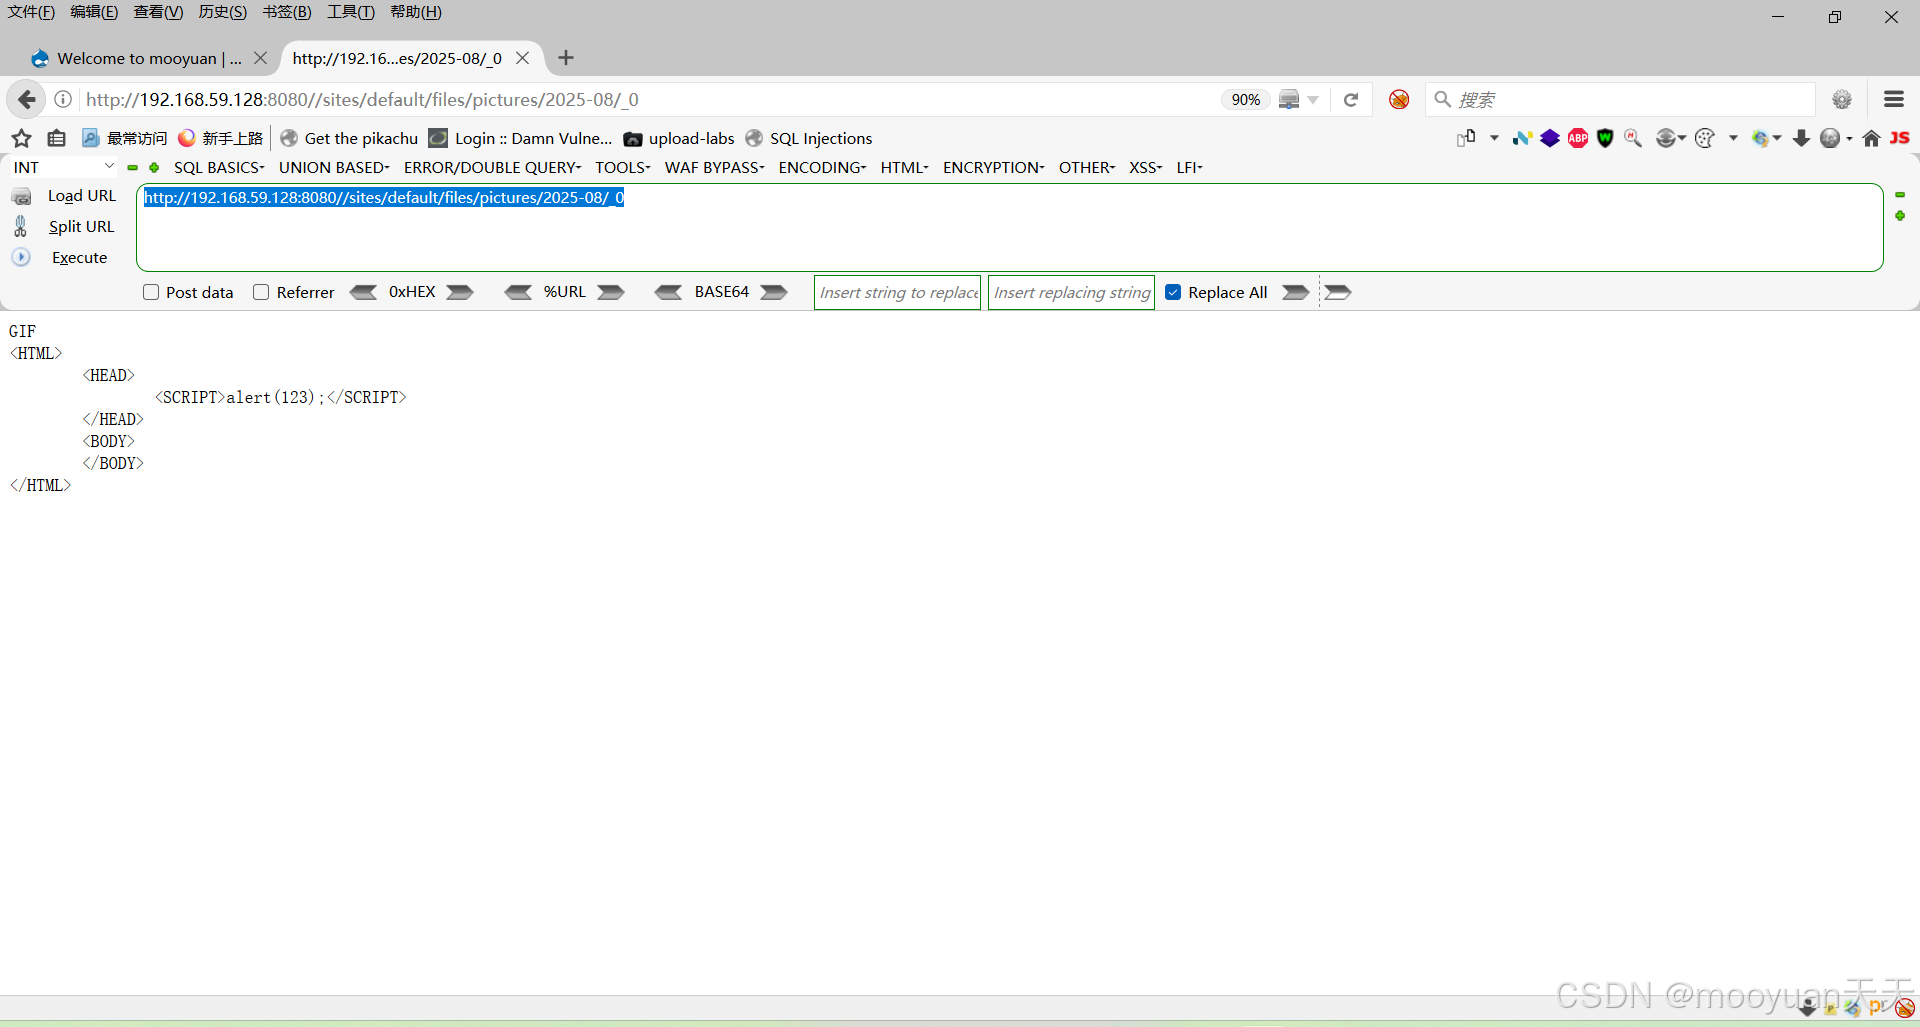Open the cookie manager extension icon
Image resolution: width=1920 pixels, height=1027 pixels.
click(1705, 138)
